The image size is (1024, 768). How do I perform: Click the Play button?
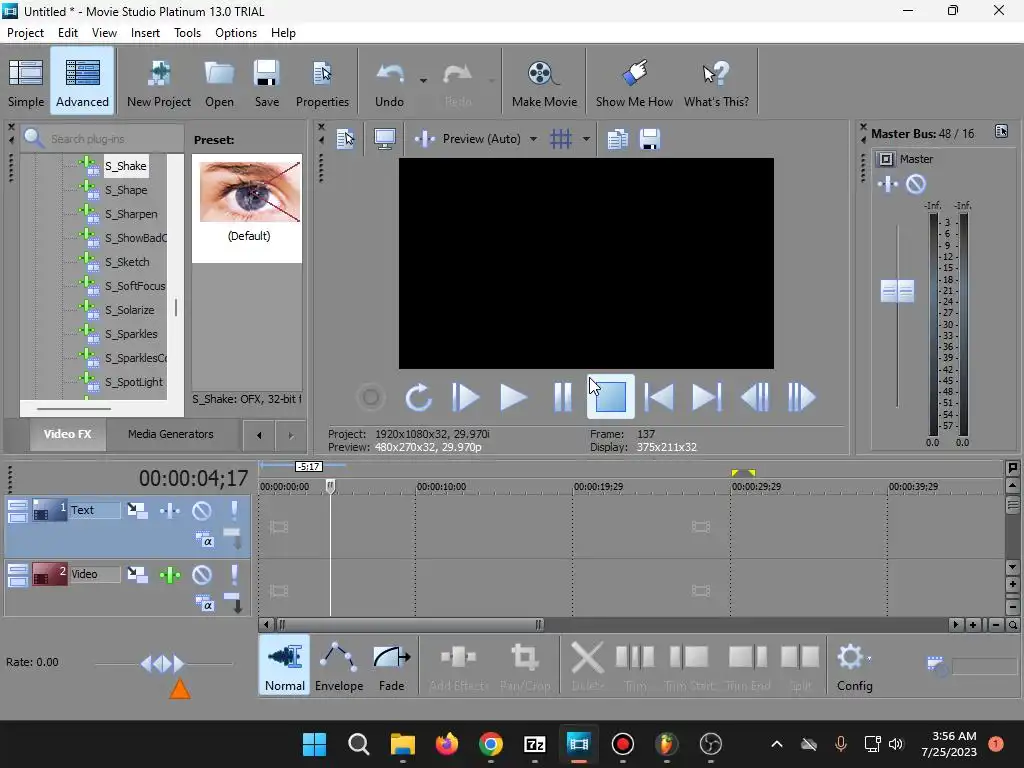pos(513,397)
